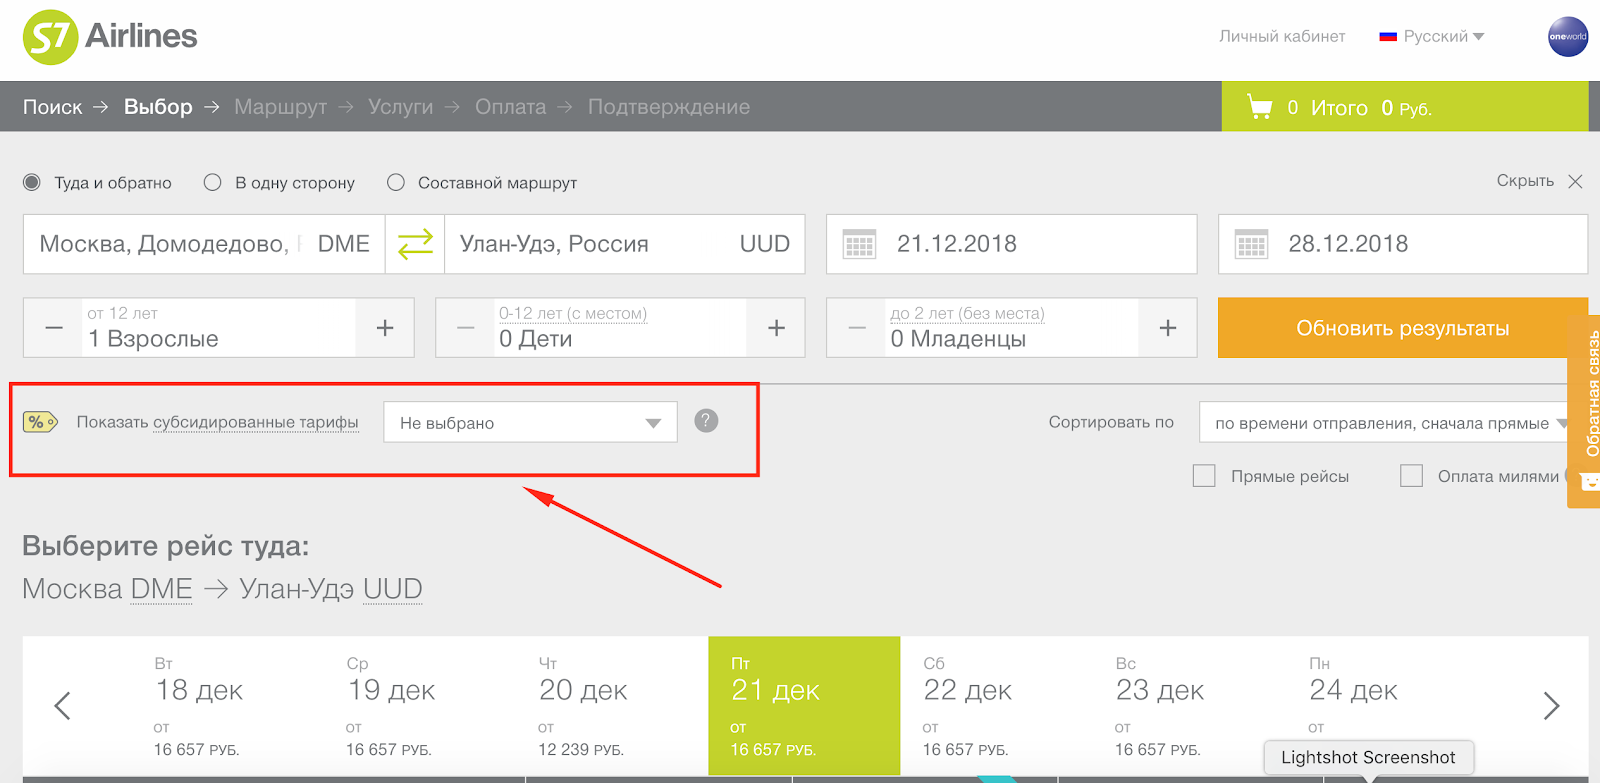This screenshot has height=783, width=1600.
Task: Decrease number of children
Action: pyautogui.click(x=466, y=328)
